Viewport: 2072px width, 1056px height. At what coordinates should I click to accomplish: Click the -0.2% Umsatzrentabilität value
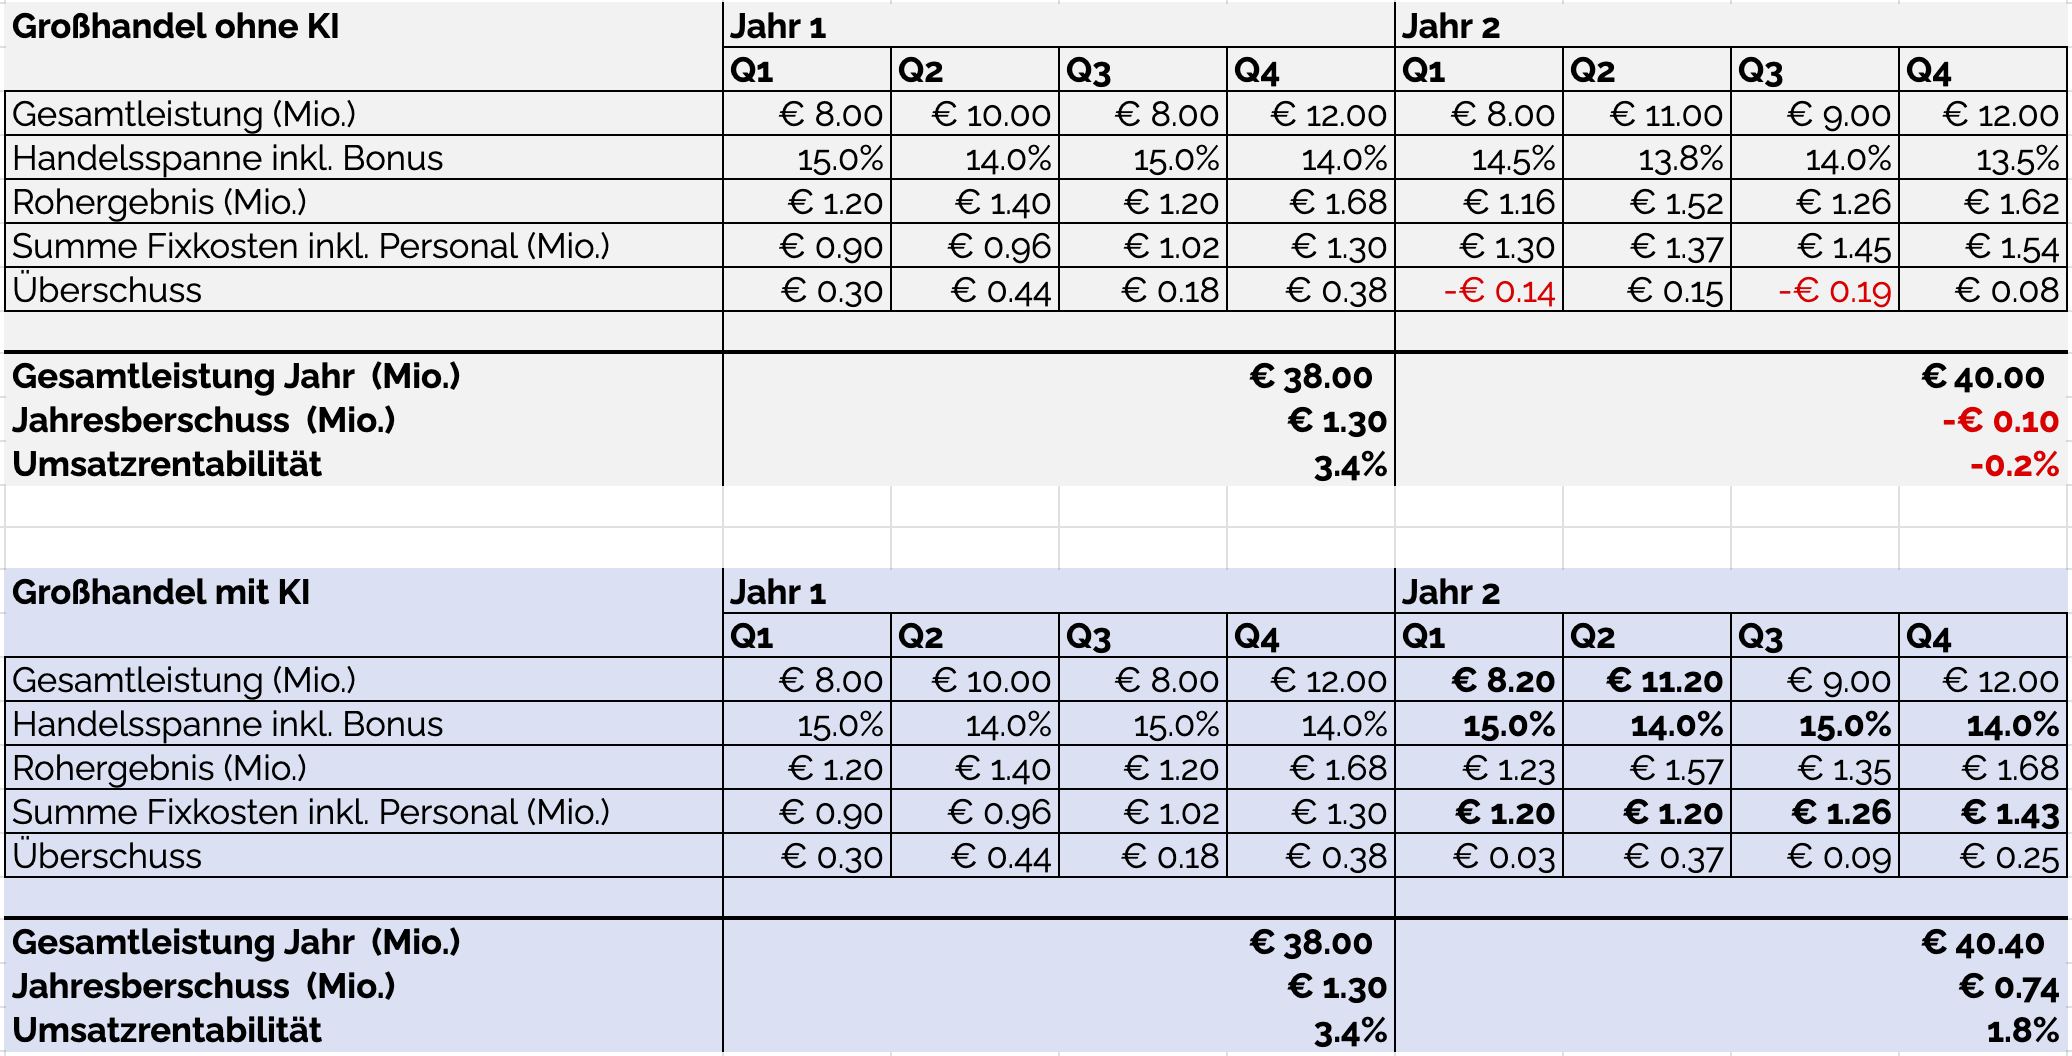[2014, 465]
